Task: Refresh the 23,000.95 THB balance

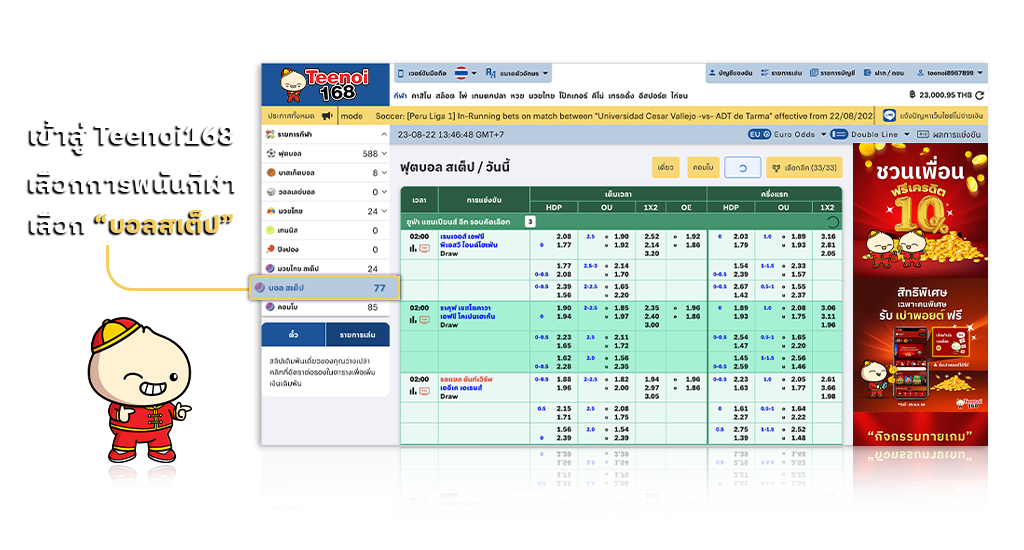Action: point(980,95)
